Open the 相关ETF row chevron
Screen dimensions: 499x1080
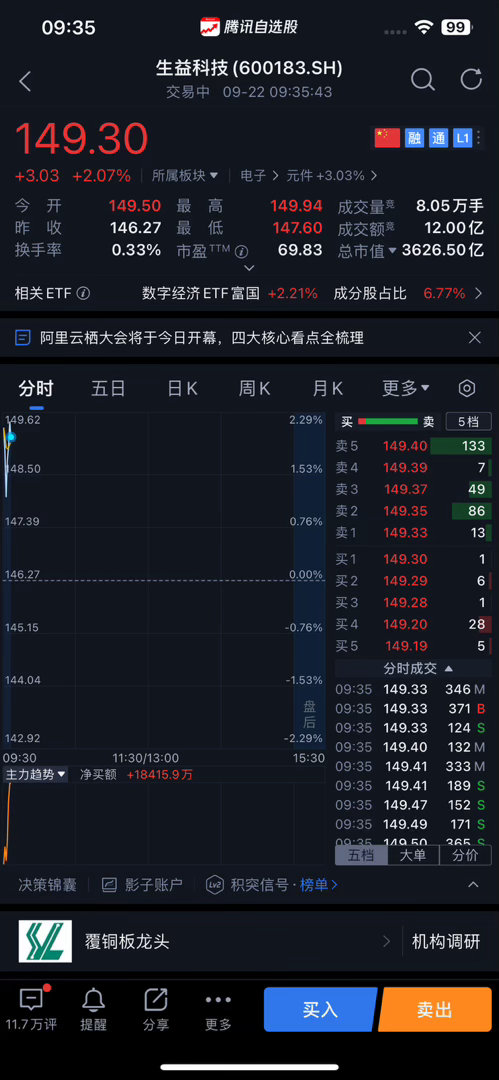pyautogui.click(x=479, y=293)
